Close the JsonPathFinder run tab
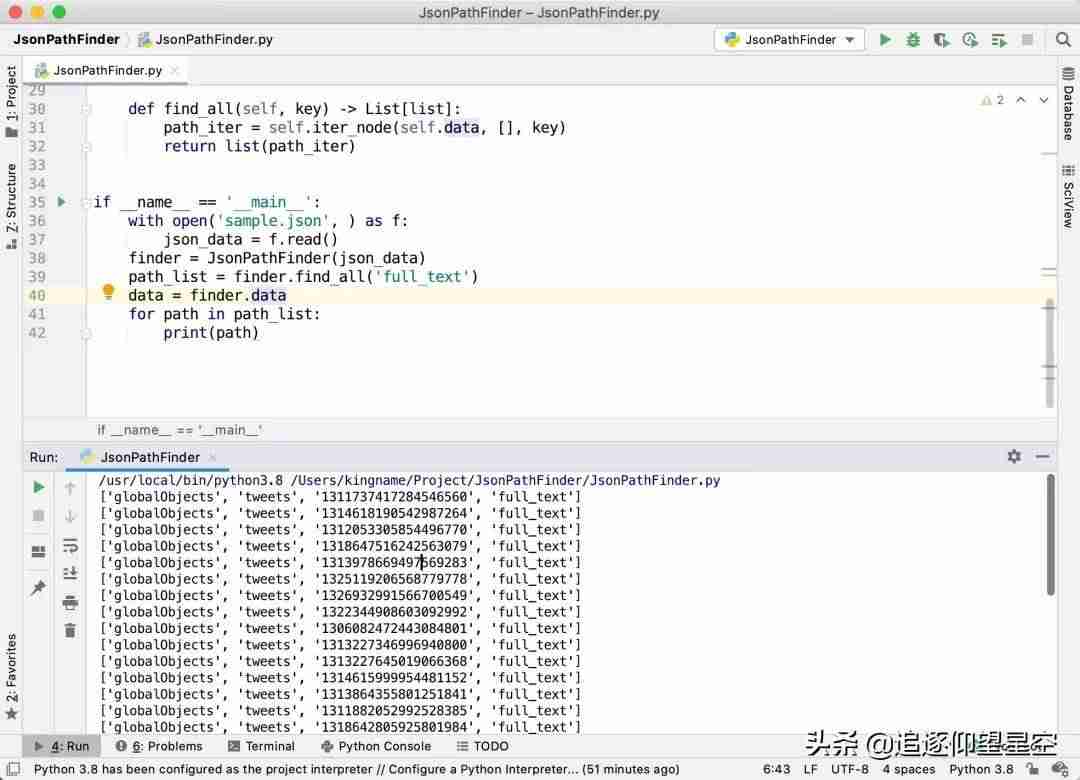 point(212,458)
